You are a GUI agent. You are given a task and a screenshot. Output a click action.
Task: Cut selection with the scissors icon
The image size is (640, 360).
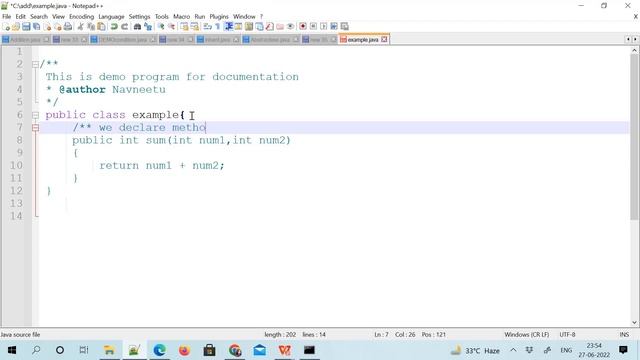80,27
